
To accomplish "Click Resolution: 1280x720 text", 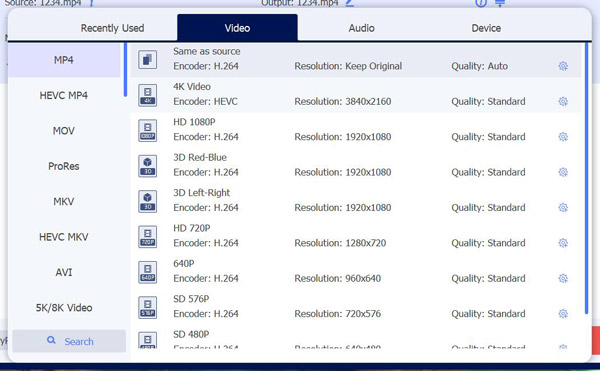I will pyautogui.click(x=340, y=243).
